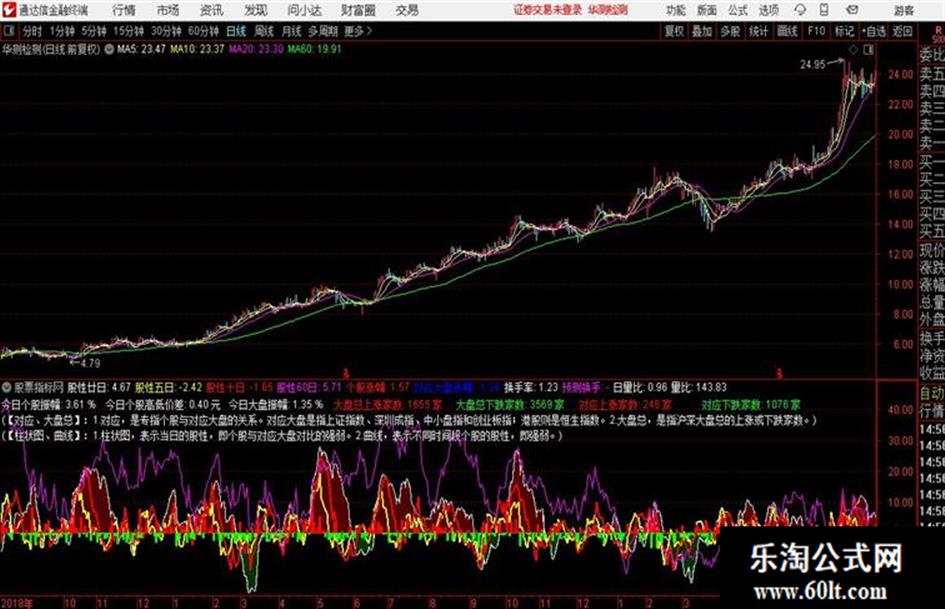
Task: Click the 通达信 red logo icon
Action: coord(8,10)
